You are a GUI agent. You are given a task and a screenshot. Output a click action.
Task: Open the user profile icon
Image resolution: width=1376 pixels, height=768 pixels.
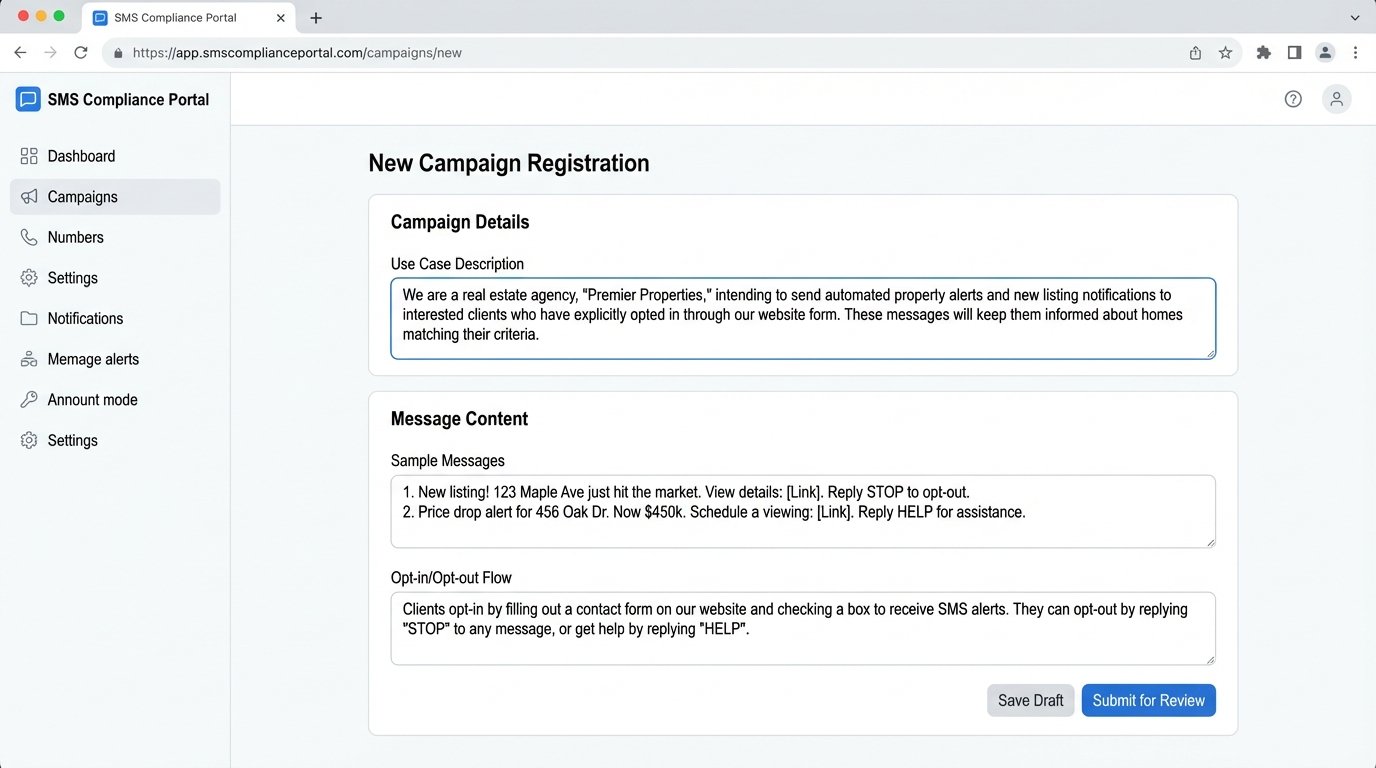coord(1337,98)
